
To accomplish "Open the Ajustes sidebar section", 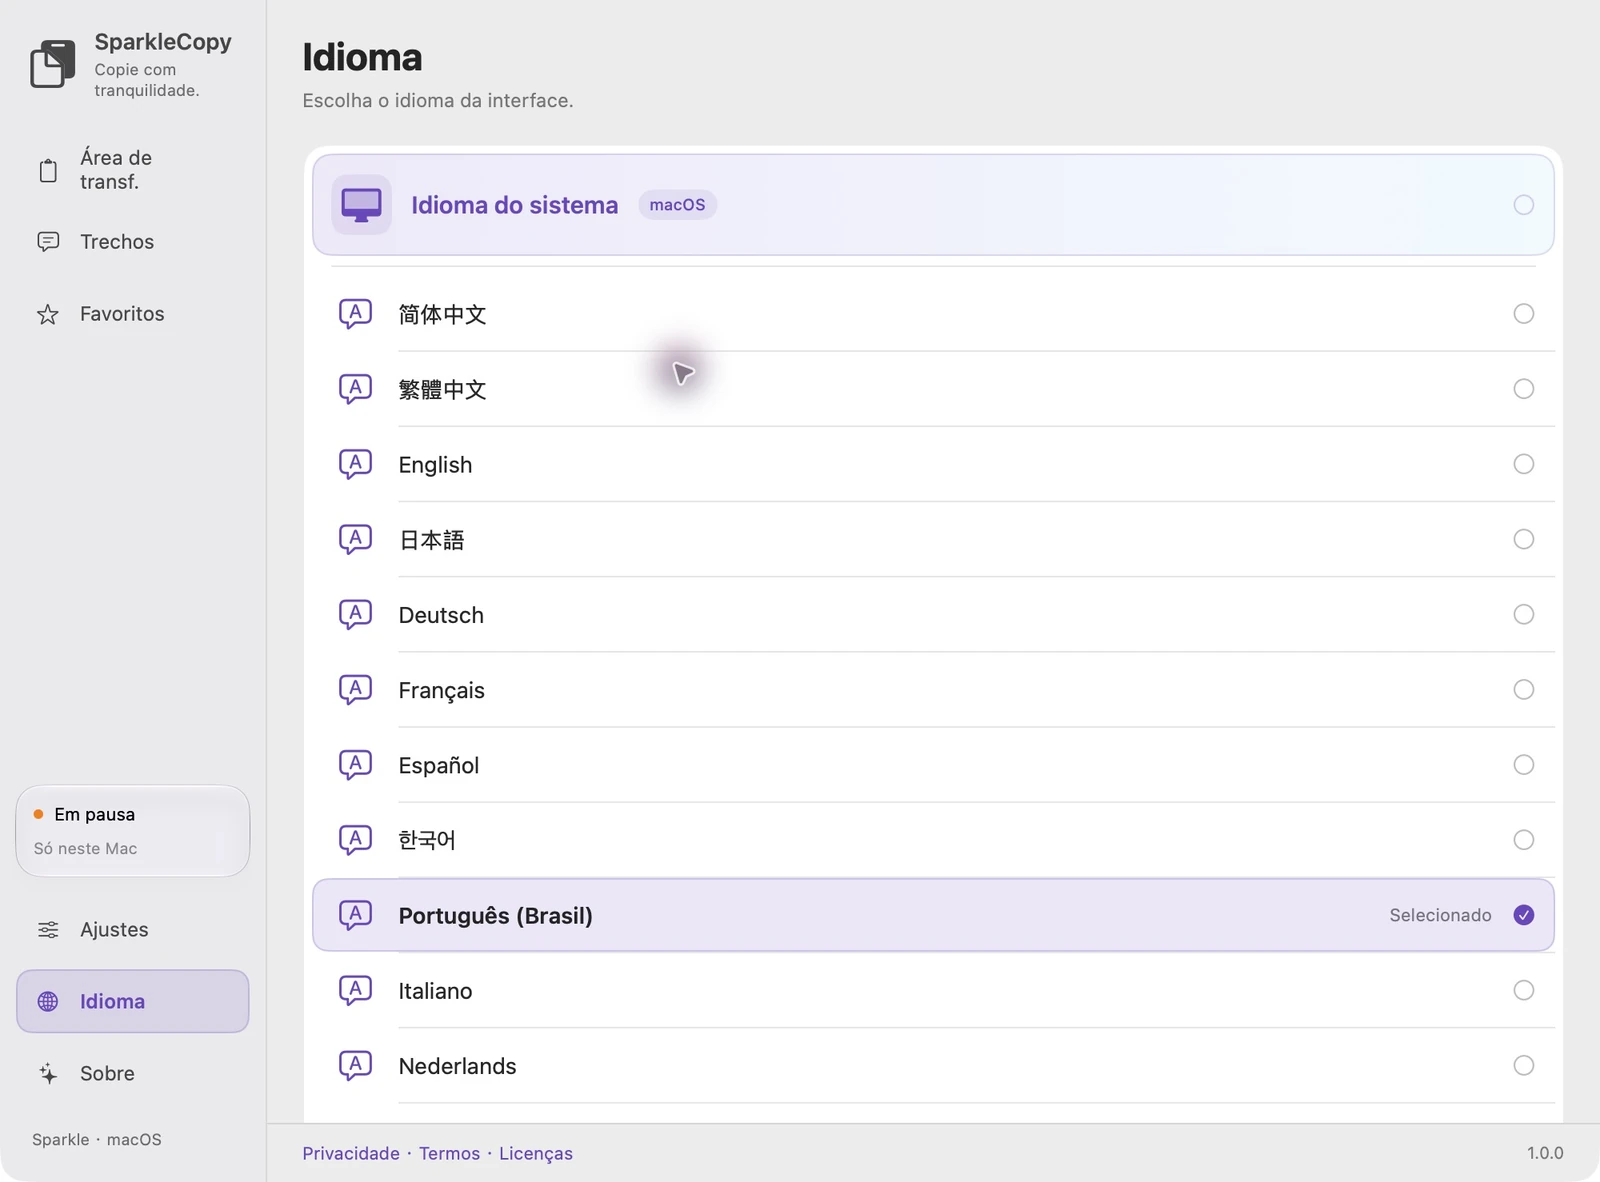I will click(133, 930).
